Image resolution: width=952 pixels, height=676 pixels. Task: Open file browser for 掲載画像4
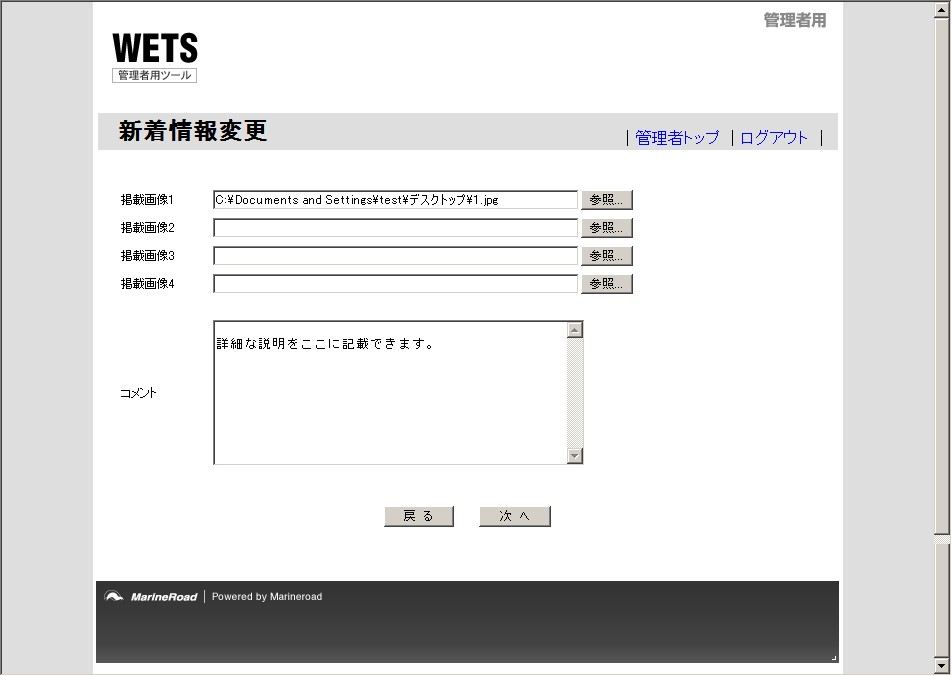click(607, 284)
